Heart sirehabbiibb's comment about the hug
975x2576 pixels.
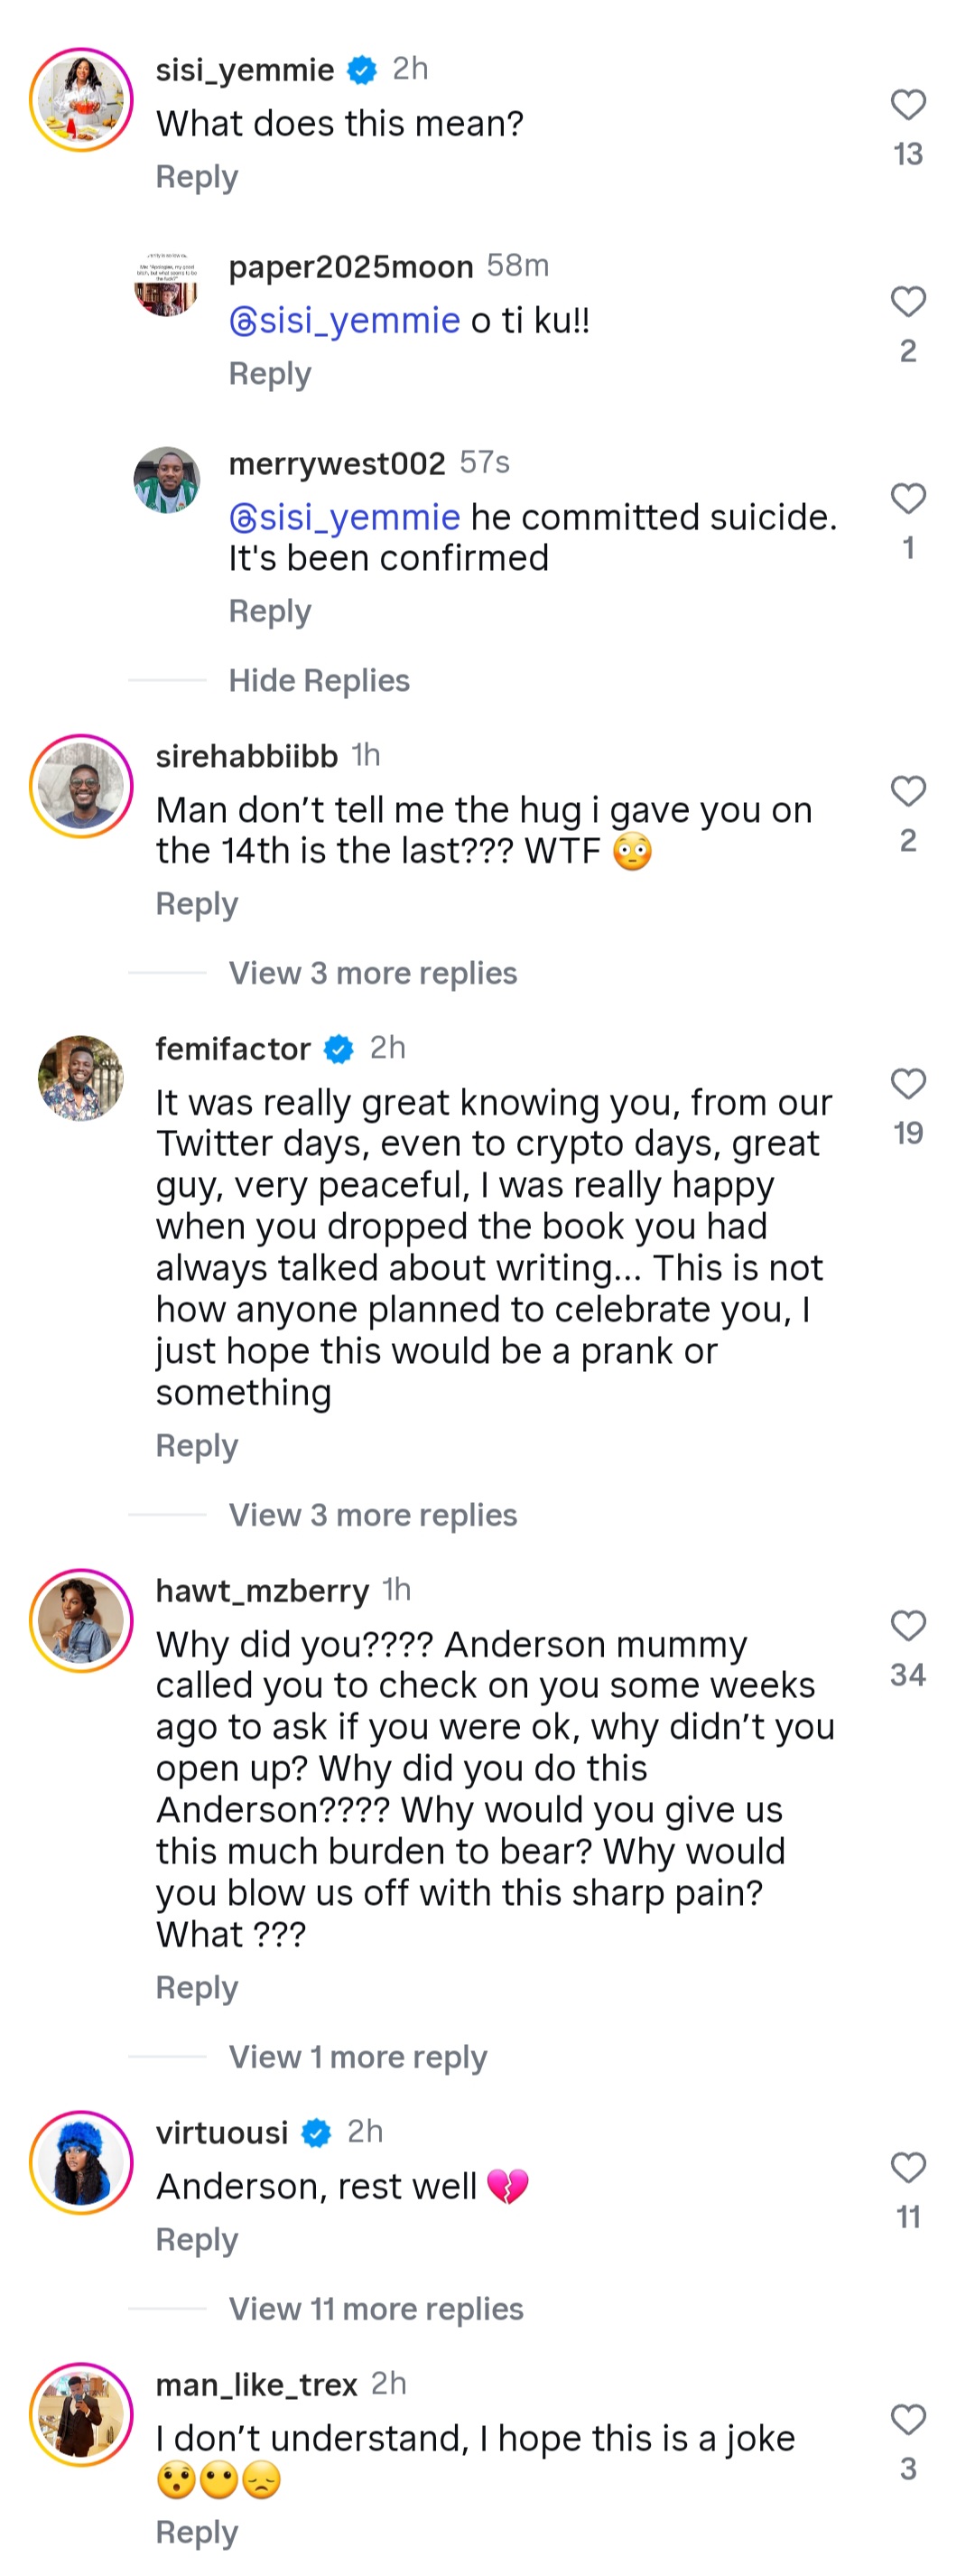[907, 791]
